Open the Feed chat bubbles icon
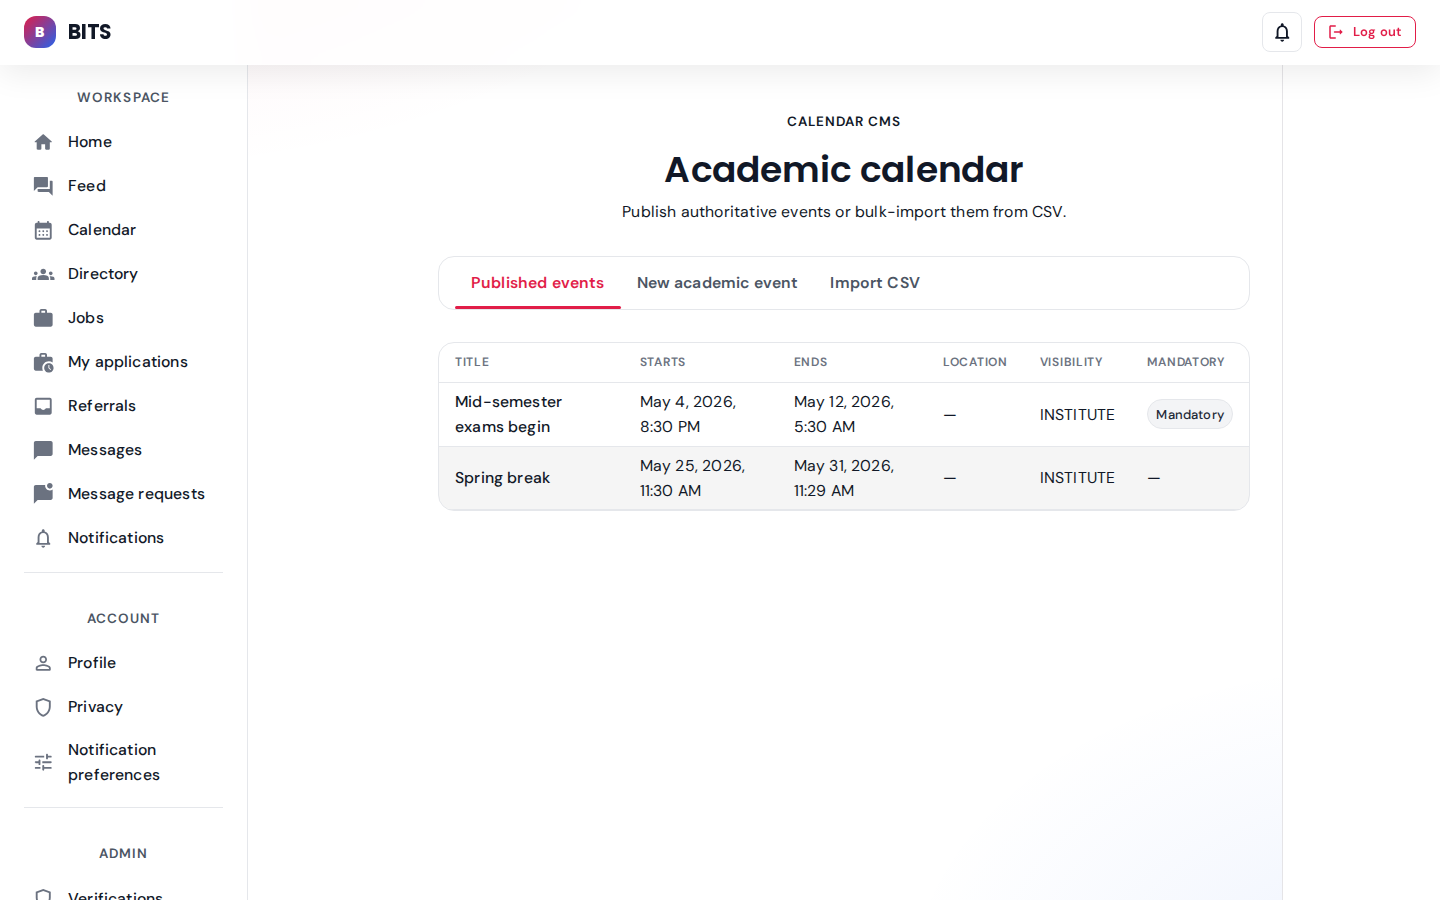Viewport: 1440px width, 900px height. coord(43,186)
